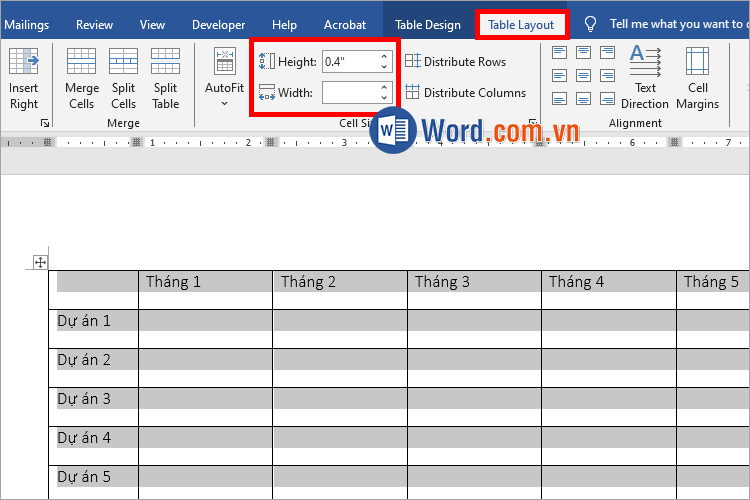Click the table move handle
The image size is (750, 500).
point(40,262)
